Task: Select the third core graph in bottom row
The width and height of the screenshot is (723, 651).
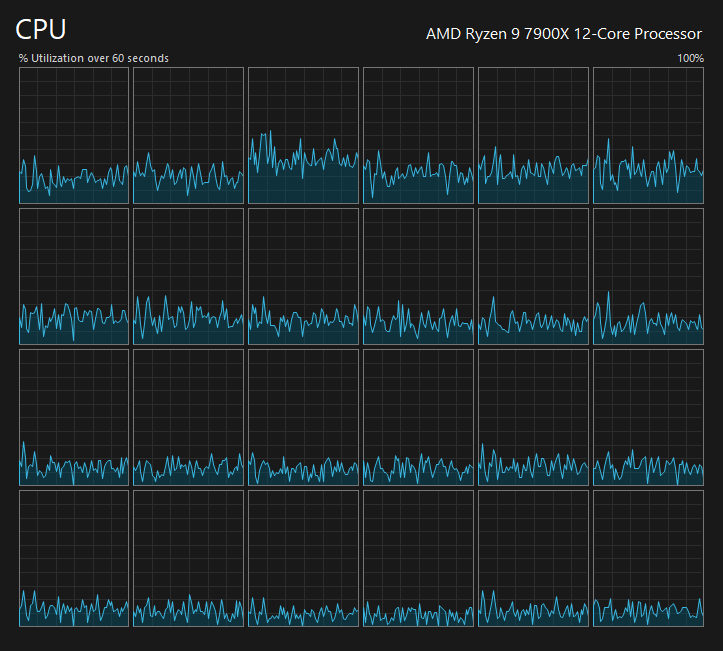Action: (303, 558)
